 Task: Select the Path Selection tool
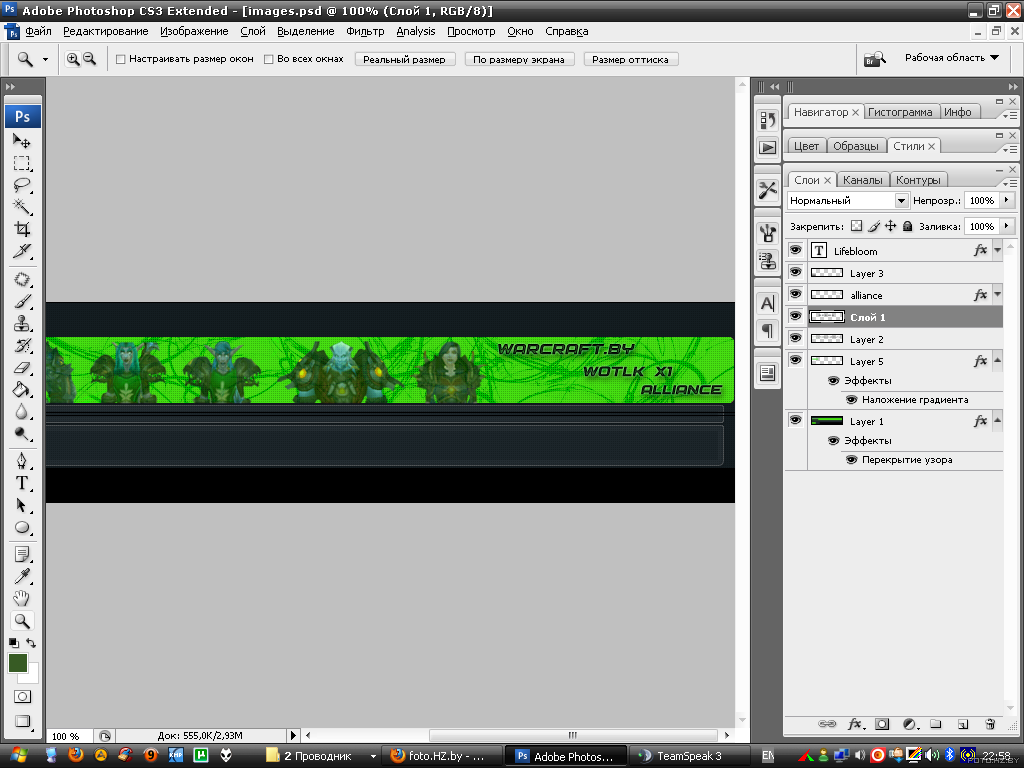point(22,505)
